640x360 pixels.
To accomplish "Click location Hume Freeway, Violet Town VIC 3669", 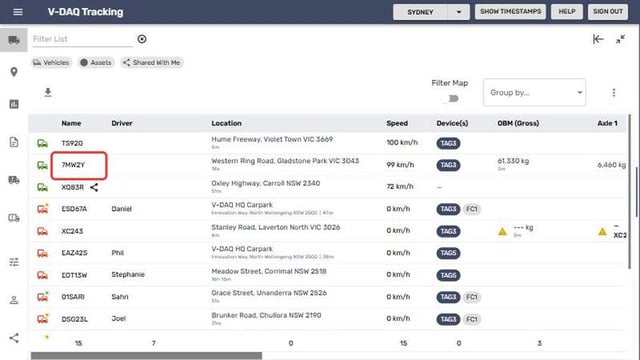I will [x=272, y=139].
